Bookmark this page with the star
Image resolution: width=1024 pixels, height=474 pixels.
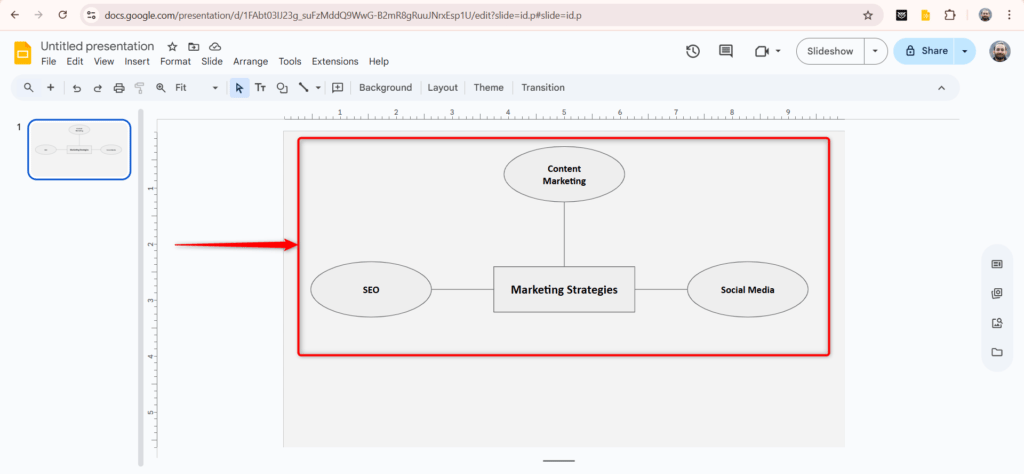point(867,15)
